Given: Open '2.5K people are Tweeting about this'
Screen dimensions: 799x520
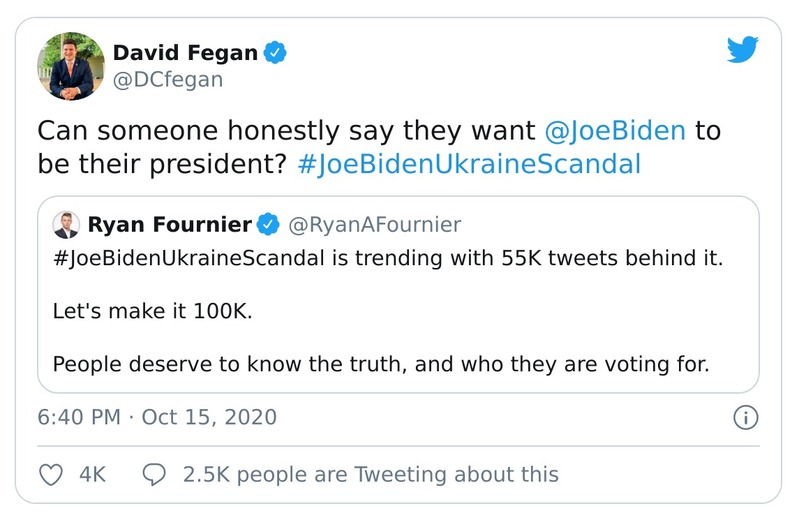Looking at the screenshot, I should click(x=370, y=474).
